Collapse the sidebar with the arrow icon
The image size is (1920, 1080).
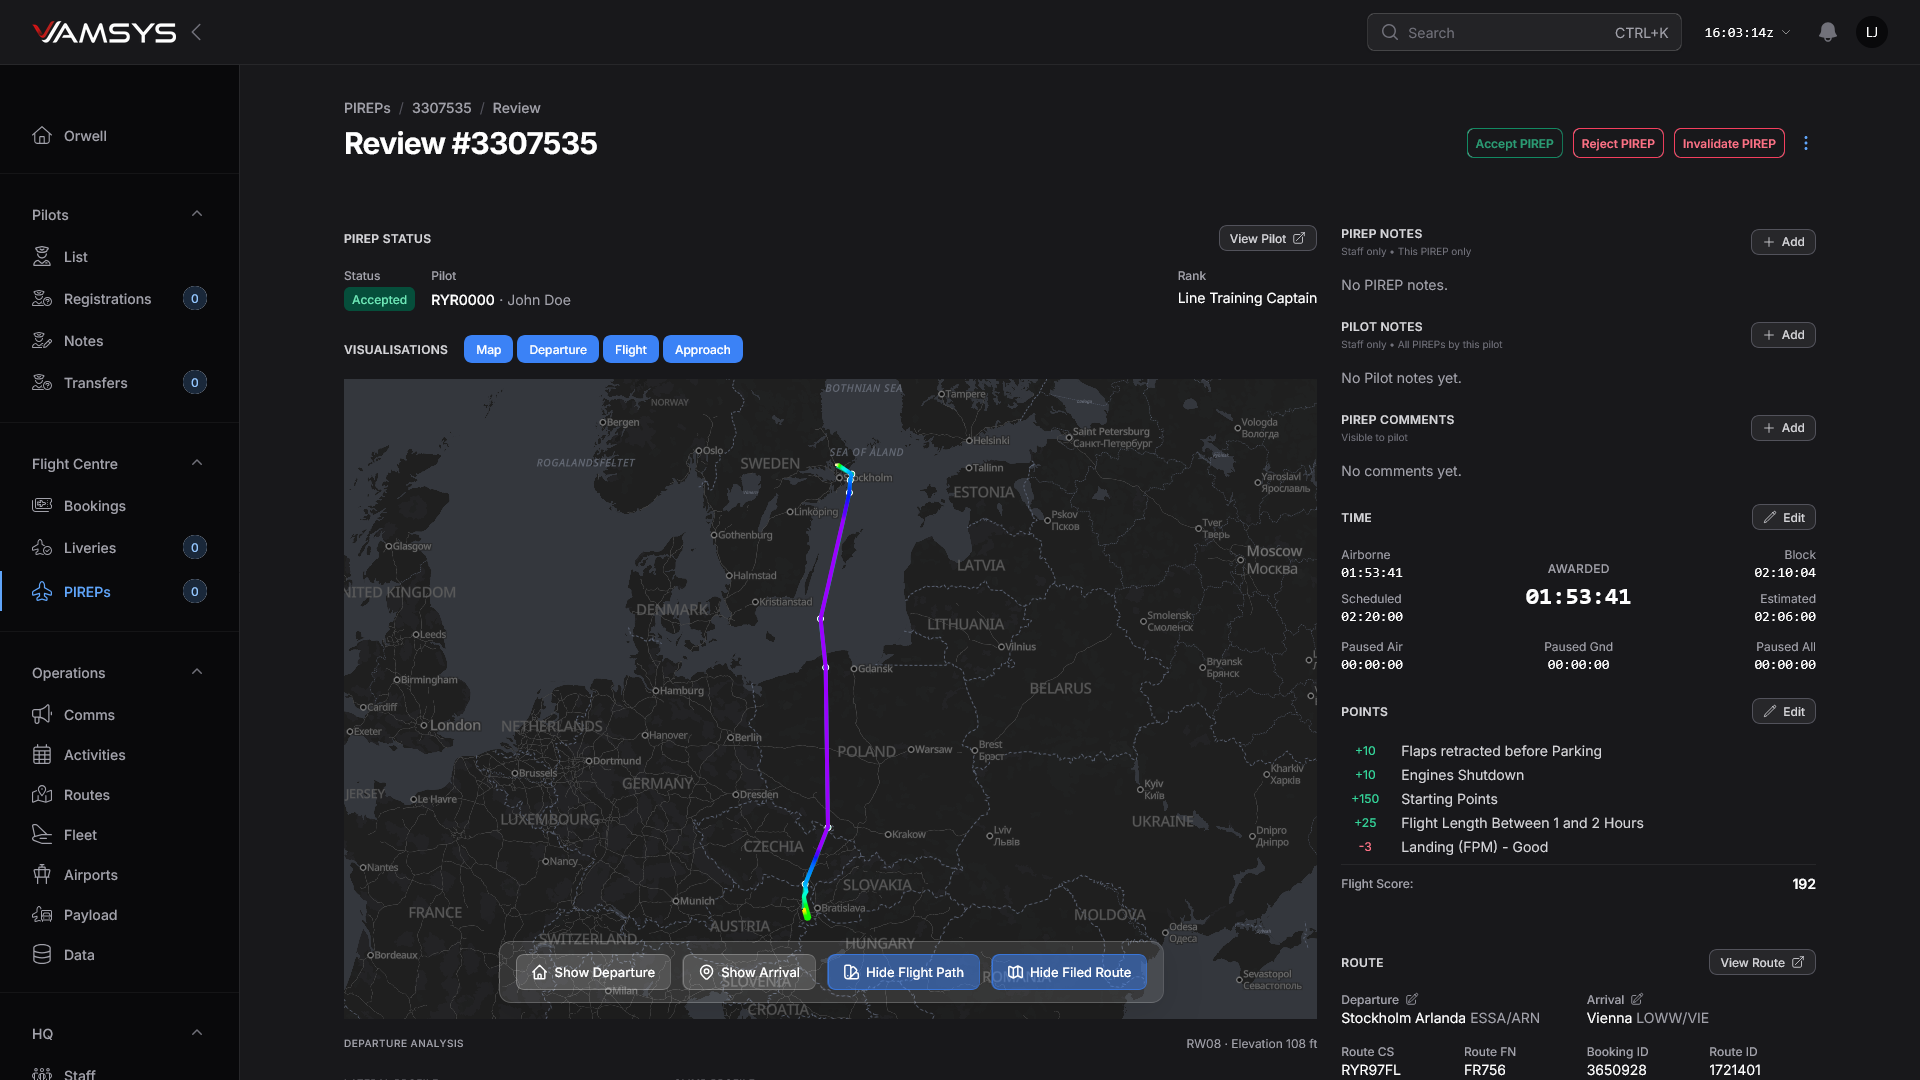tap(197, 32)
